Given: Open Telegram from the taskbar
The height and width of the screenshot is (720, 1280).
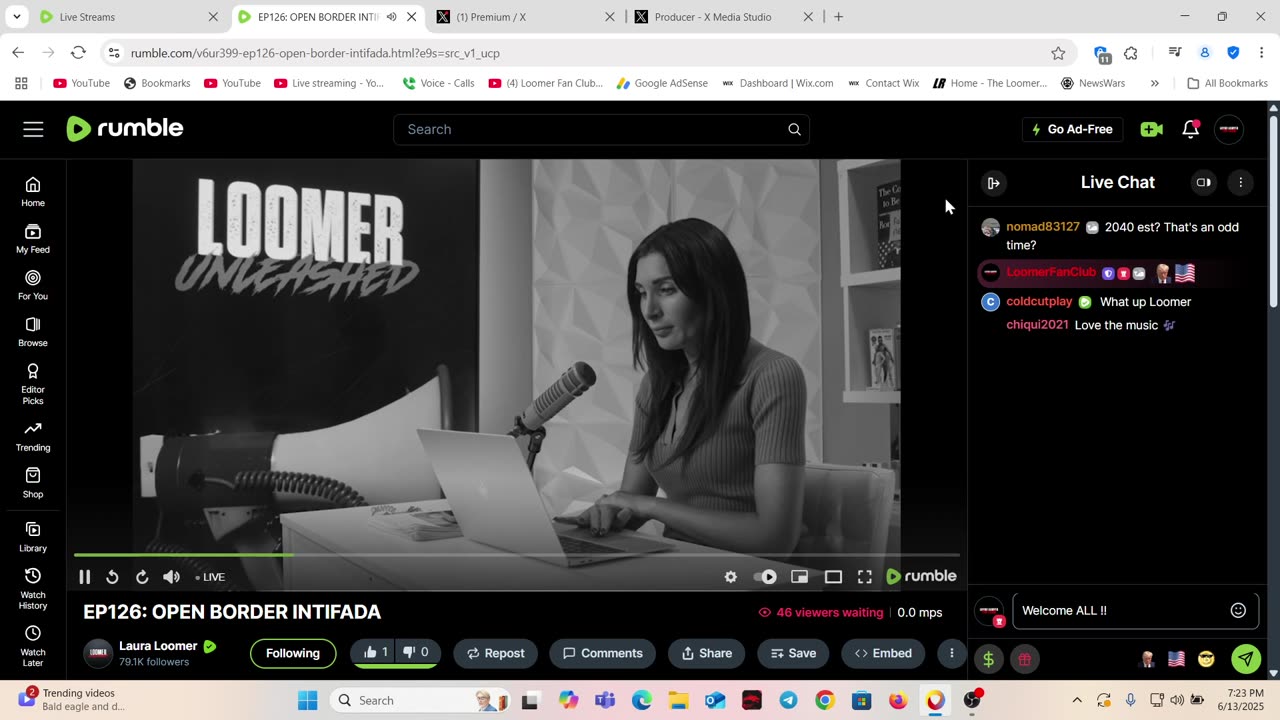Looking at the screenshot, I should [x=788, y=700].
